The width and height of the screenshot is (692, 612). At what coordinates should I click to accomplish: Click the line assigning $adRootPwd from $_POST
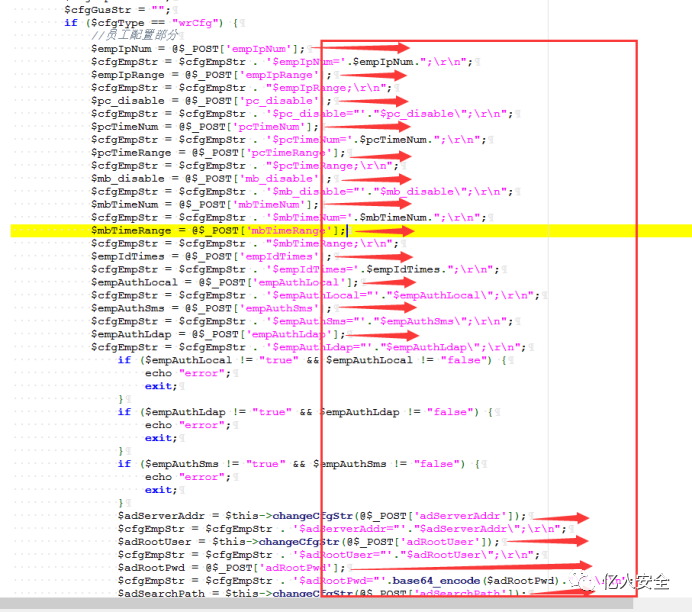click(x=231, y=568)
